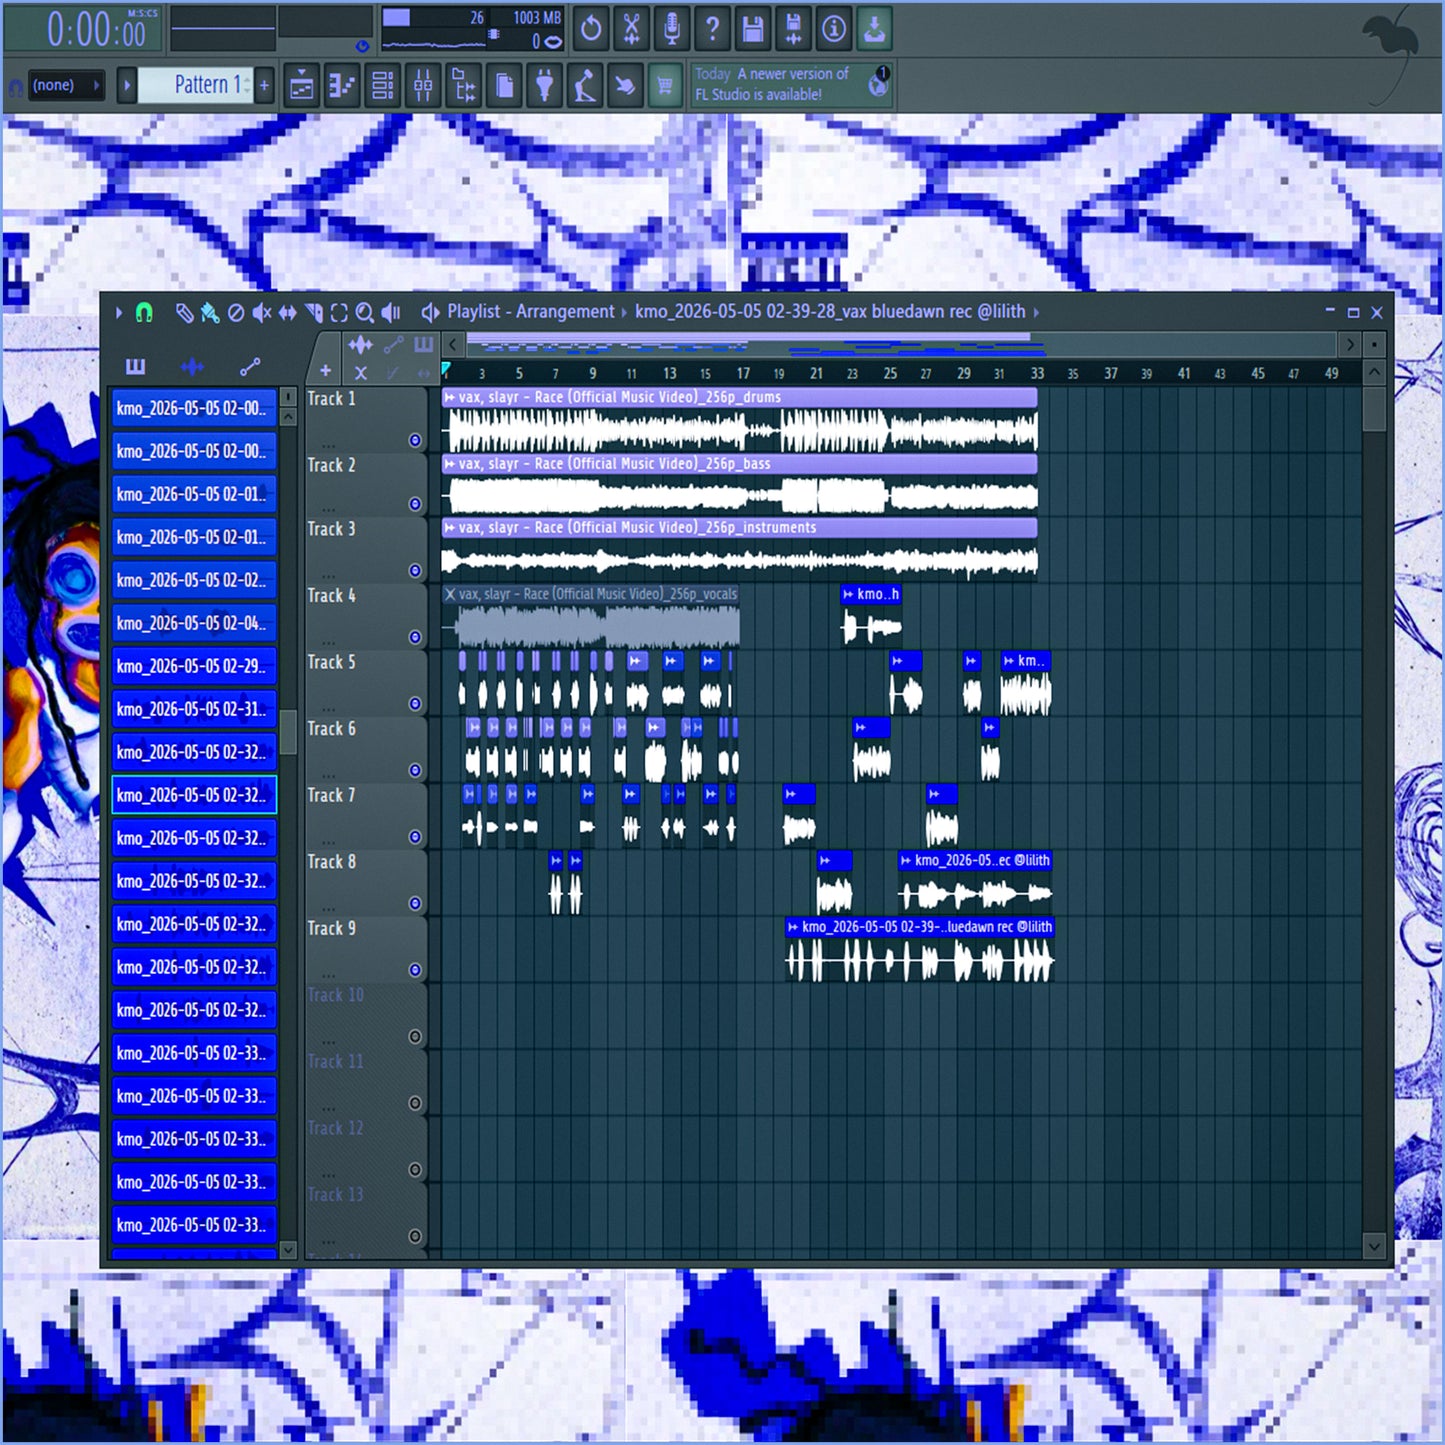The height and width of the screenshot is (1445, 1445).
Task: Select the Slice tool in Playlist toolbar
Action: coord(314,313)
